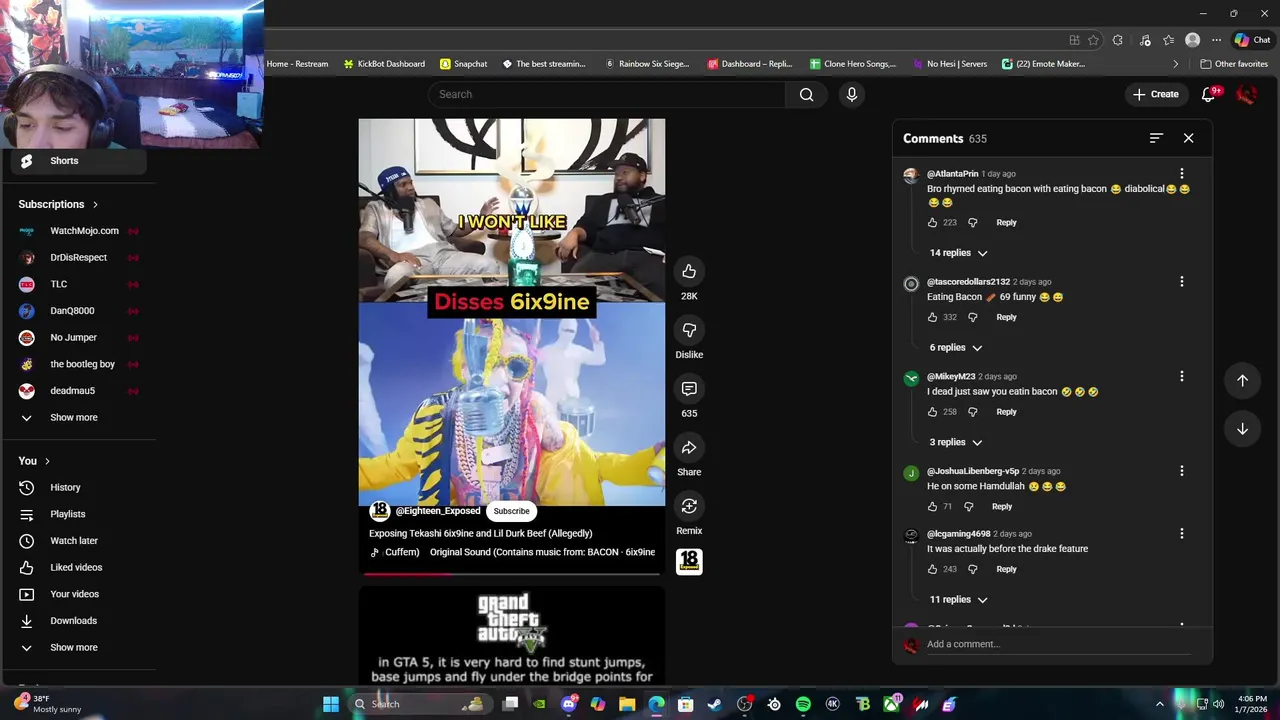The image size is (1280, 720).
Task: Focus the YouTube search field
Action: pos(608,94)
